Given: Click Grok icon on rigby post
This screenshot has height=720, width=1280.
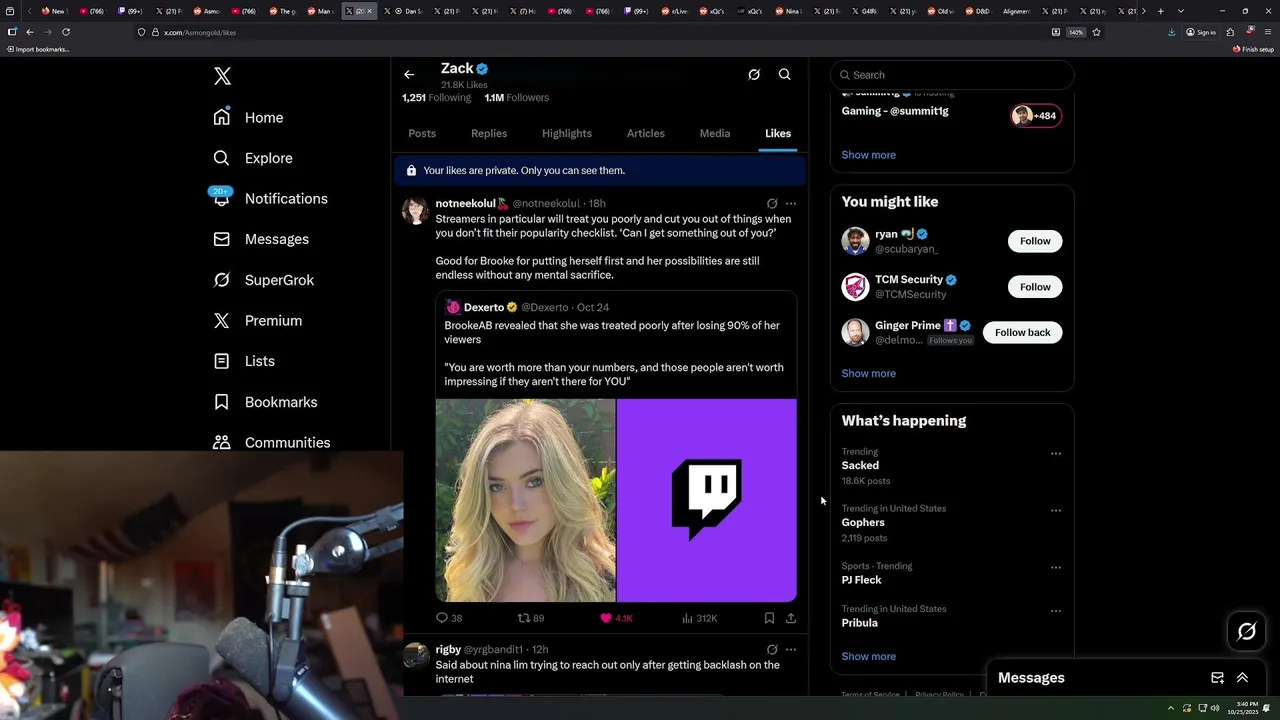Looking at the screenshot, I should point(772,649).
